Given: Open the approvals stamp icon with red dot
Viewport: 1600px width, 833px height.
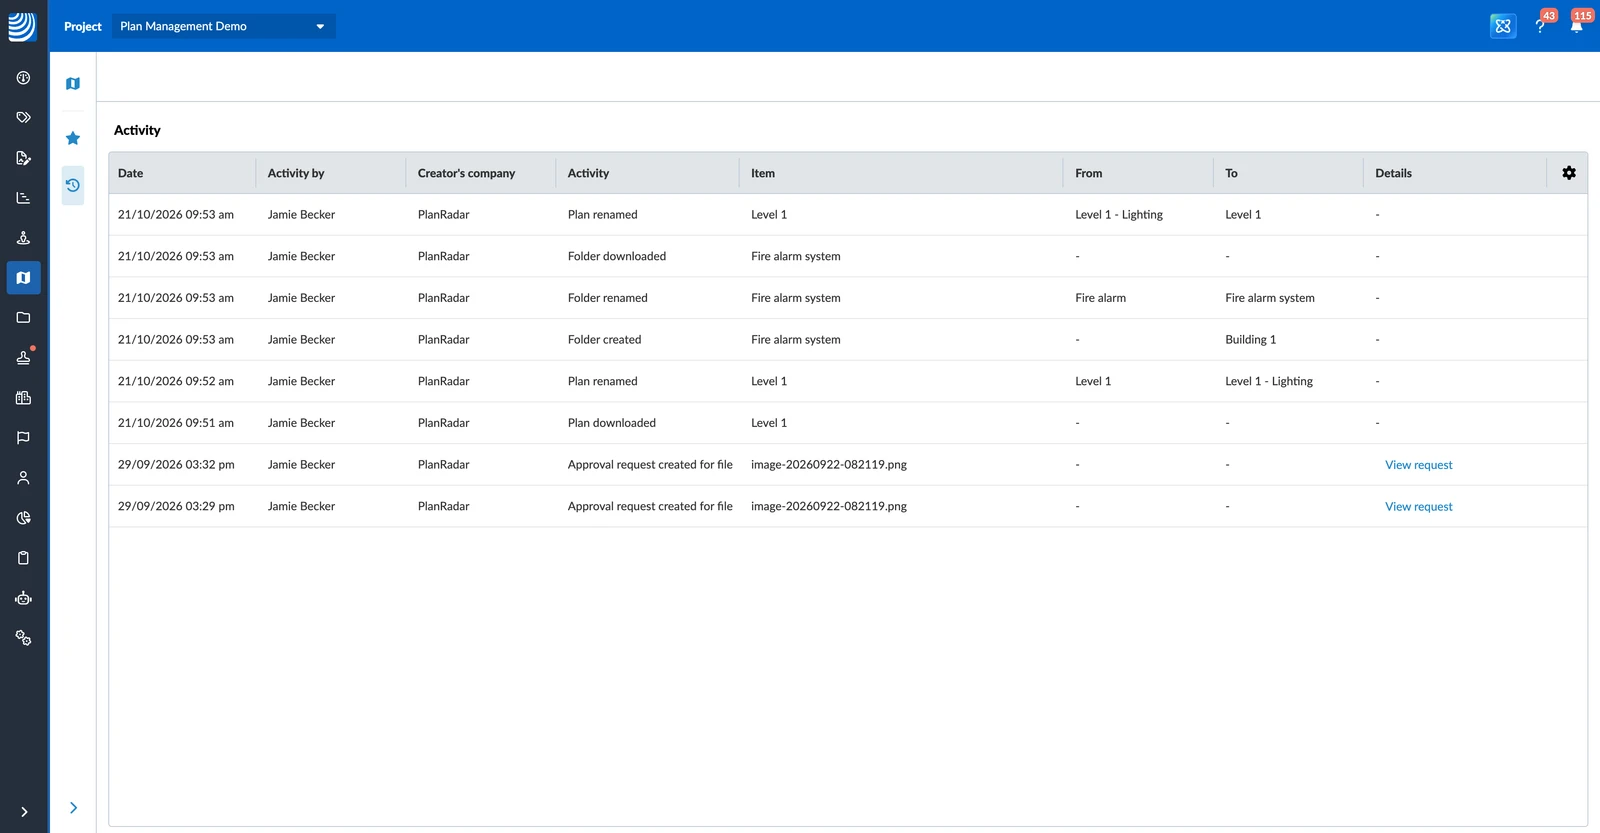Looking at the screenshot, I should [x=23, y=358].
